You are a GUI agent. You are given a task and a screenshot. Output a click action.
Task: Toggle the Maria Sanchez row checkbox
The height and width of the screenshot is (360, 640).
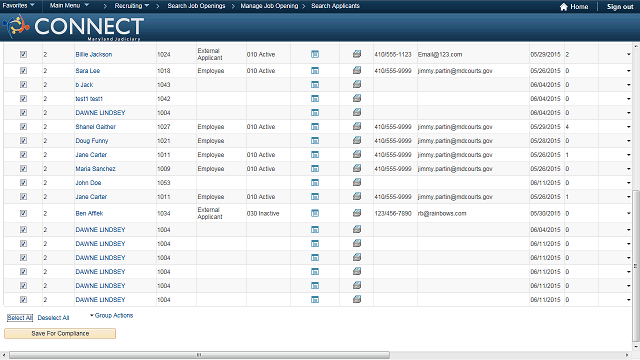click(23, 169)
